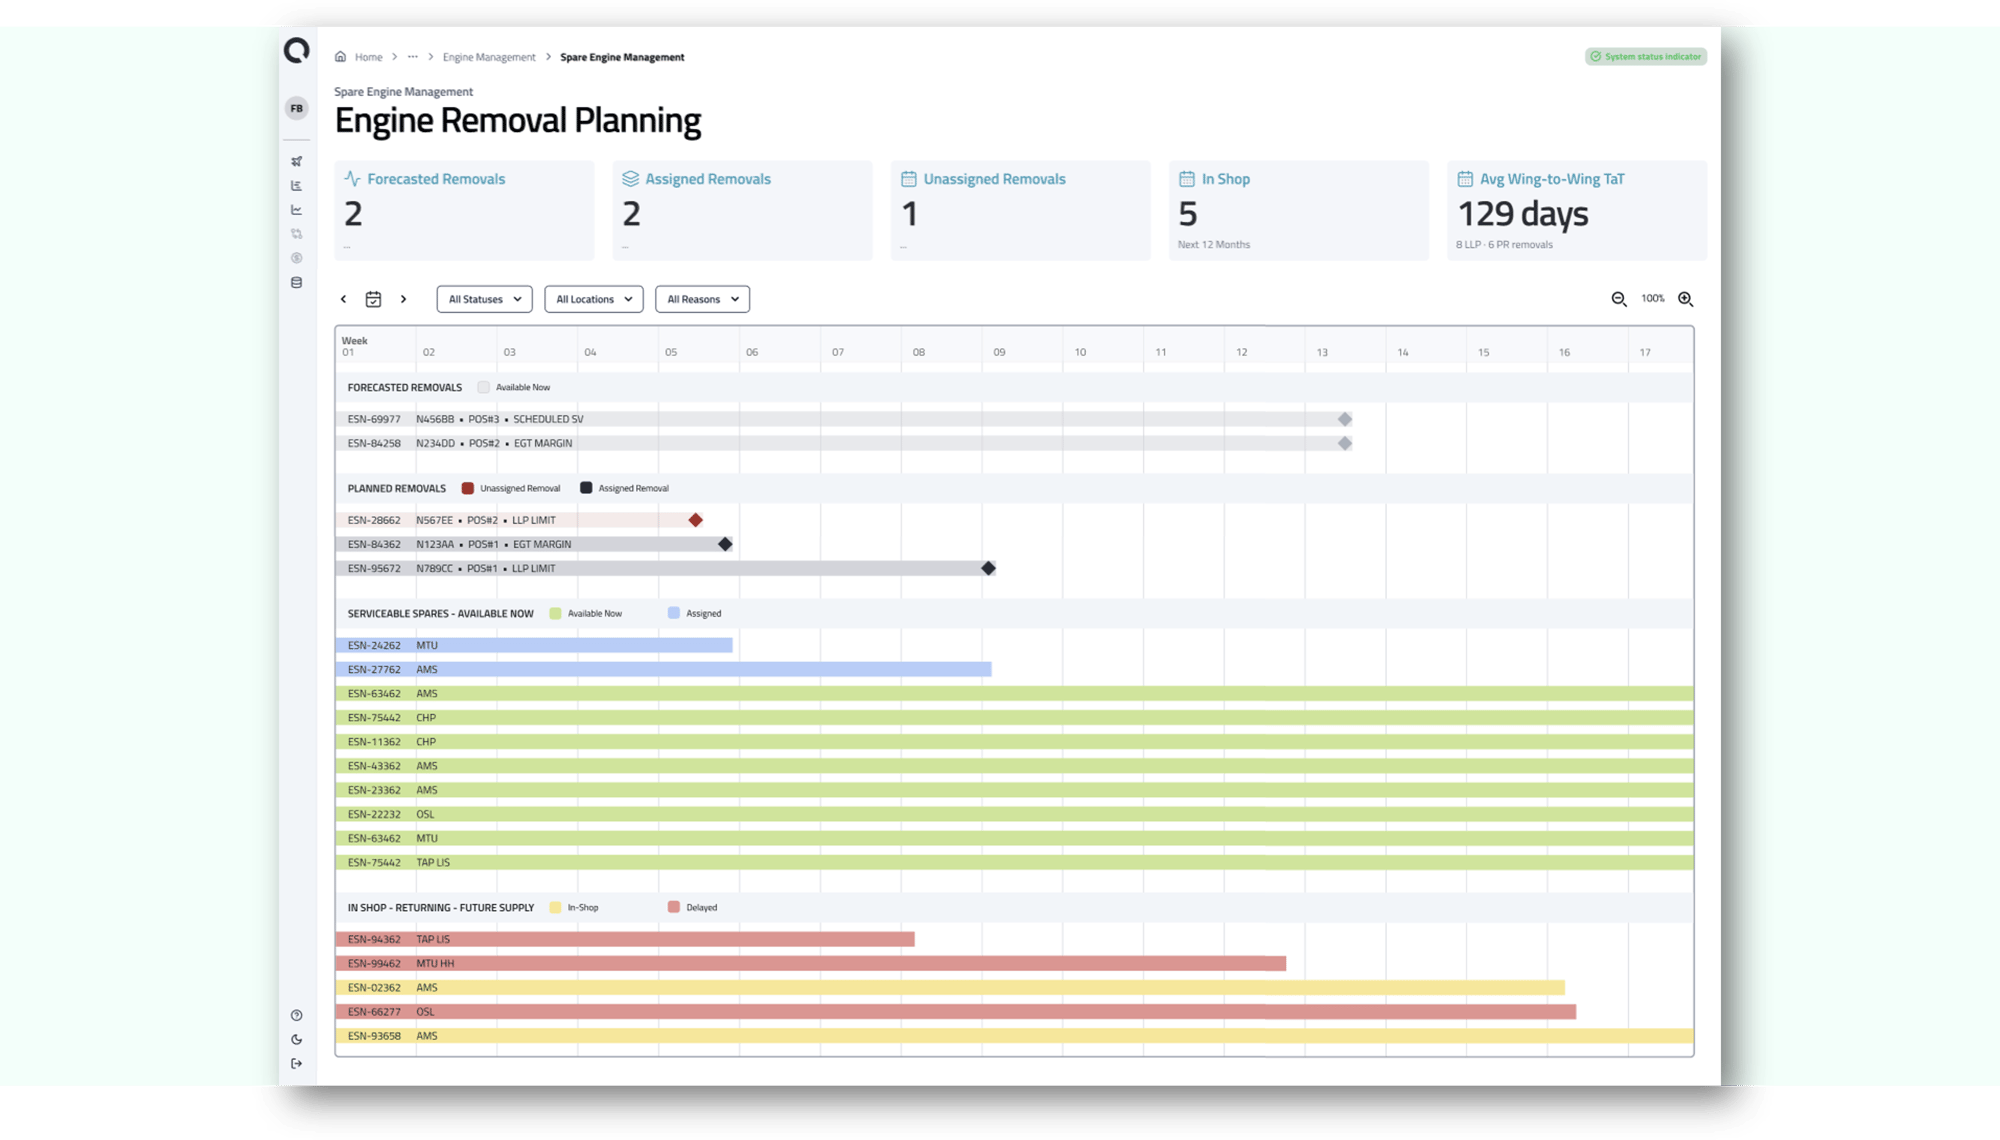Click the logout icon in sidebar
This screenshot has width=2000, height=1140.
(x=296, y=1064)
